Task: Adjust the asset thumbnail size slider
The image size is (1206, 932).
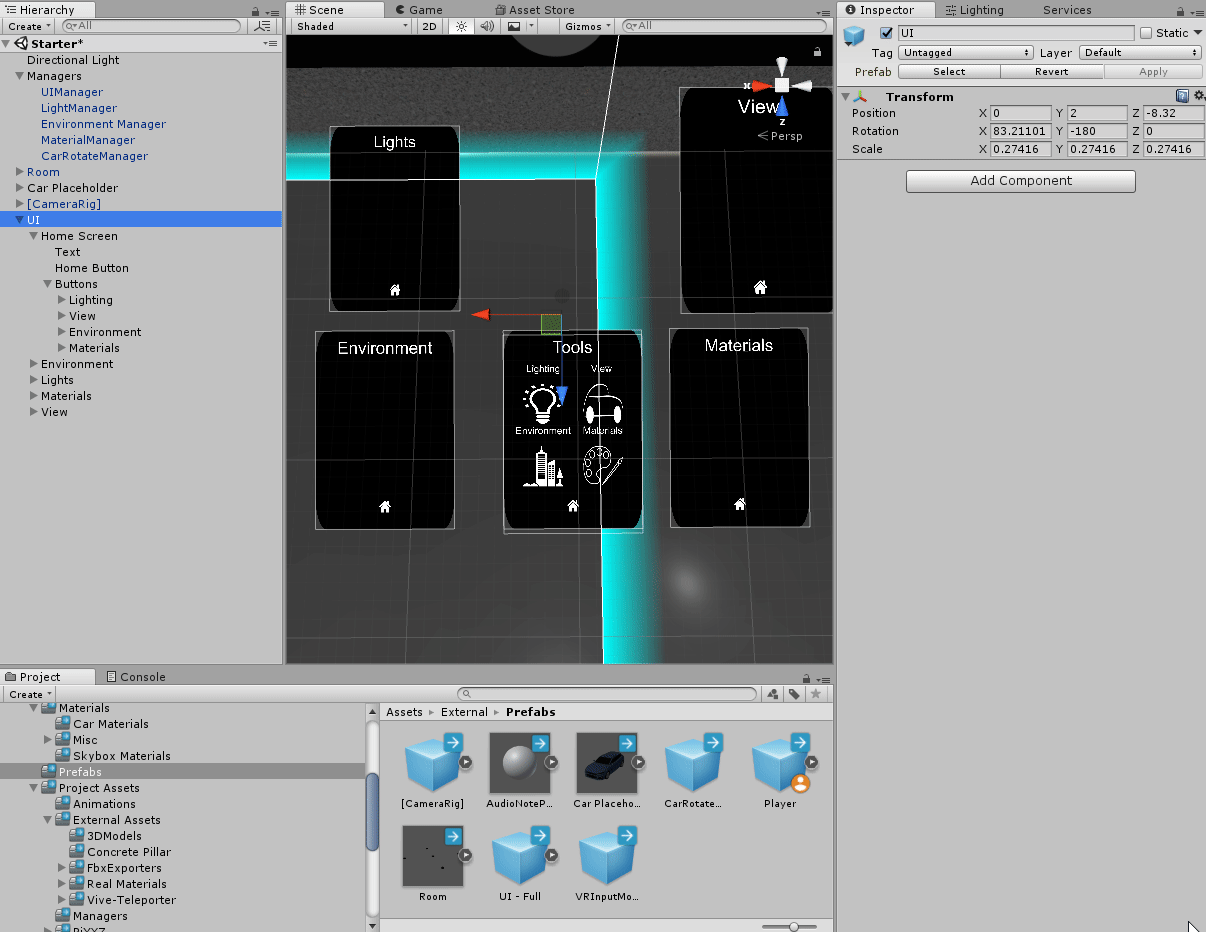Action: 794,926
